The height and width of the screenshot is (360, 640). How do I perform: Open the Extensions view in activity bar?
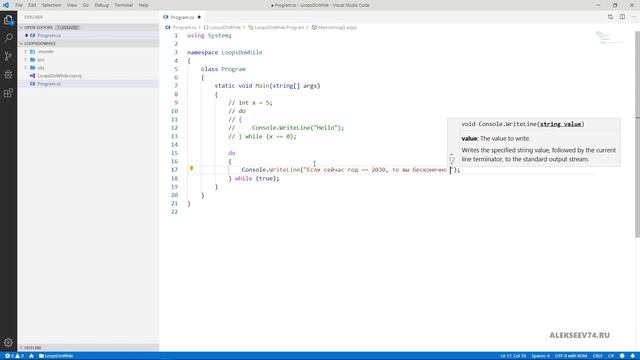(x=8, y=93)
